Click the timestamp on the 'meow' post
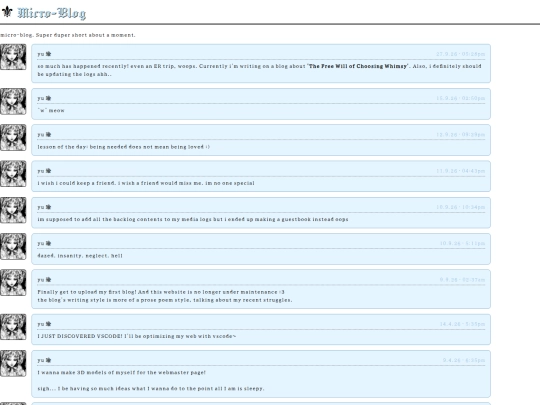 click(460, 98)
